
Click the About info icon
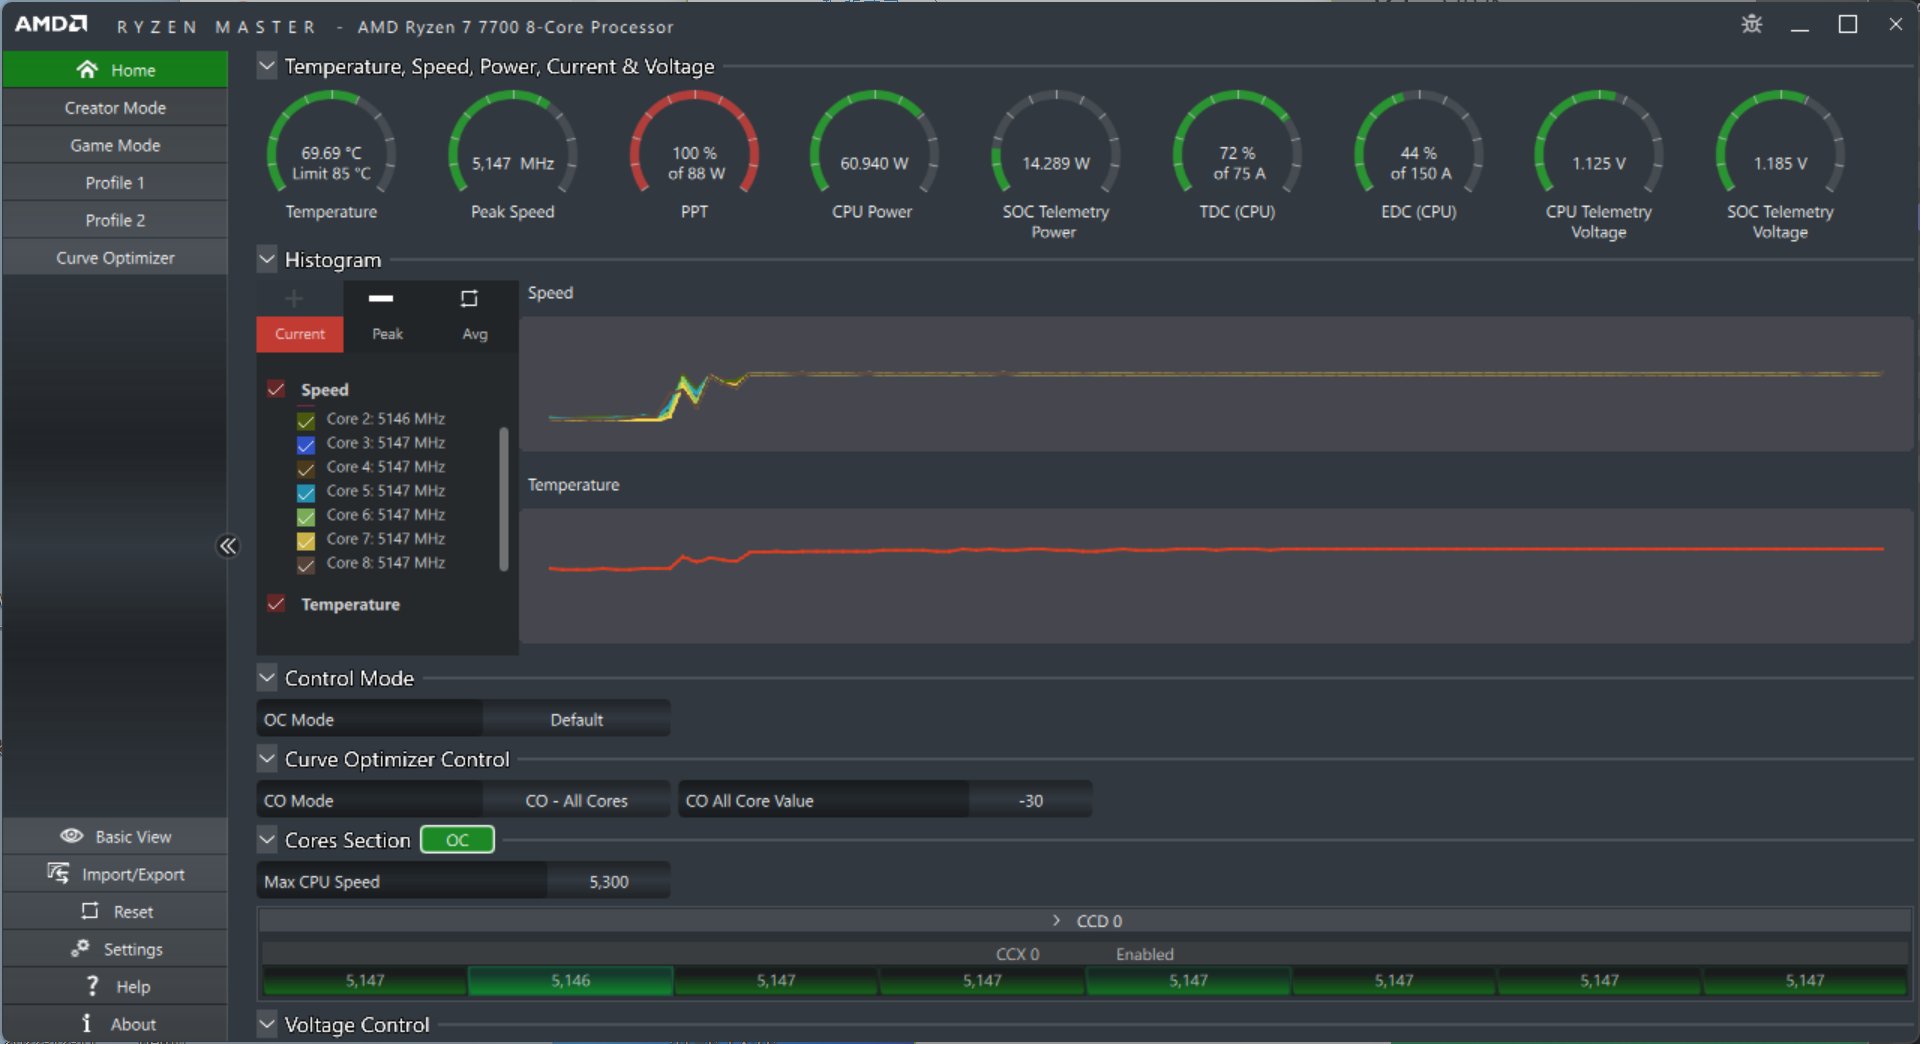pos(87,1023)
